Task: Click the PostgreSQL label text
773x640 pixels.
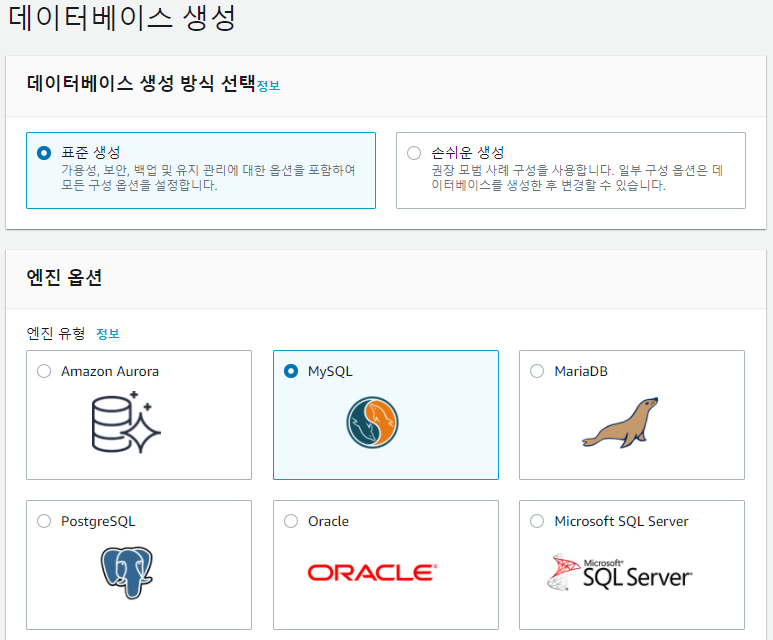Action: [98, 522]
